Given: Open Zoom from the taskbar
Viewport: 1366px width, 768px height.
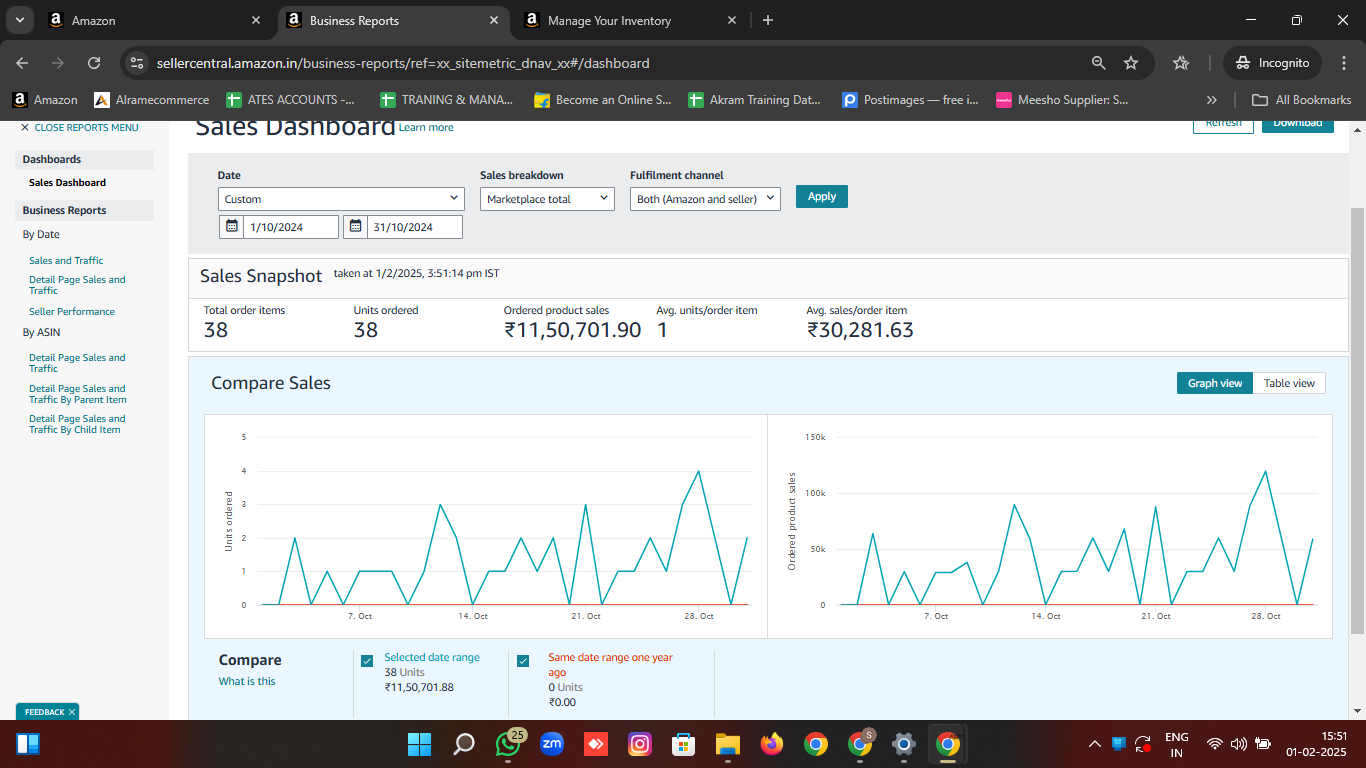Looking at the screenshot, I should [x=552, y=744].
